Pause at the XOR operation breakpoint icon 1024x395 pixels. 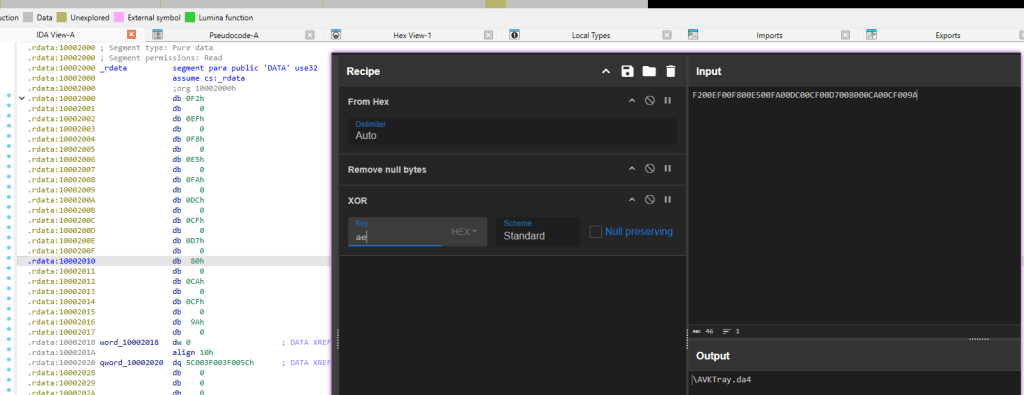667,199
